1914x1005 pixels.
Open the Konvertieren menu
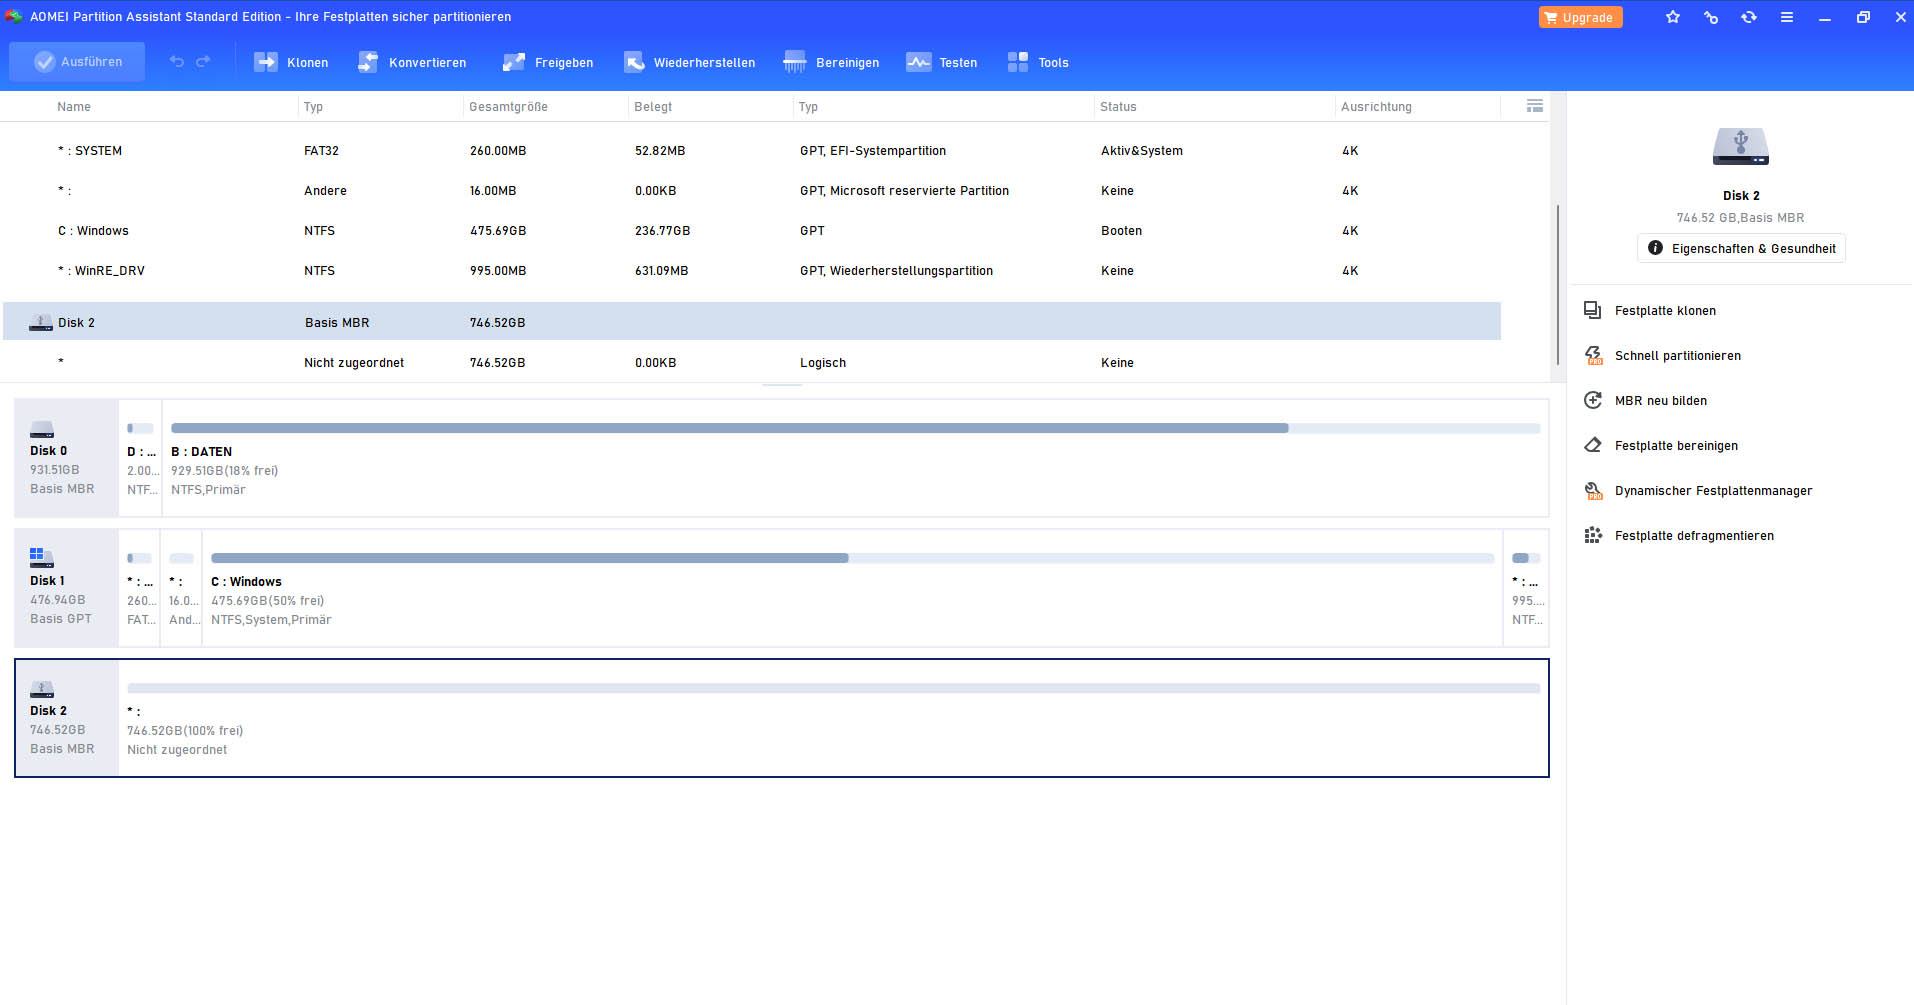[x=412, y=62]
